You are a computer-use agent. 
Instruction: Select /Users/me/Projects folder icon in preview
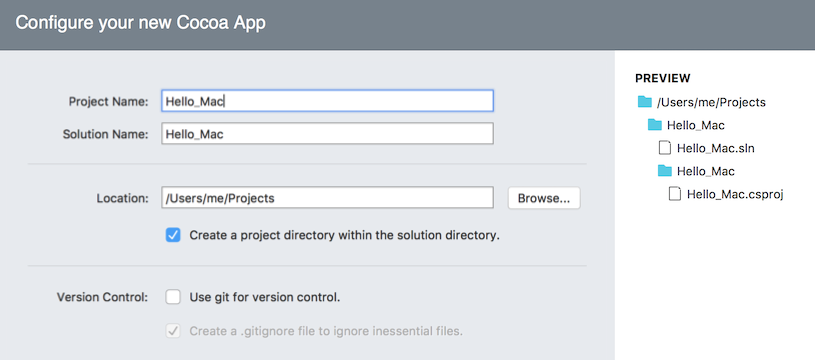(645, 102)
